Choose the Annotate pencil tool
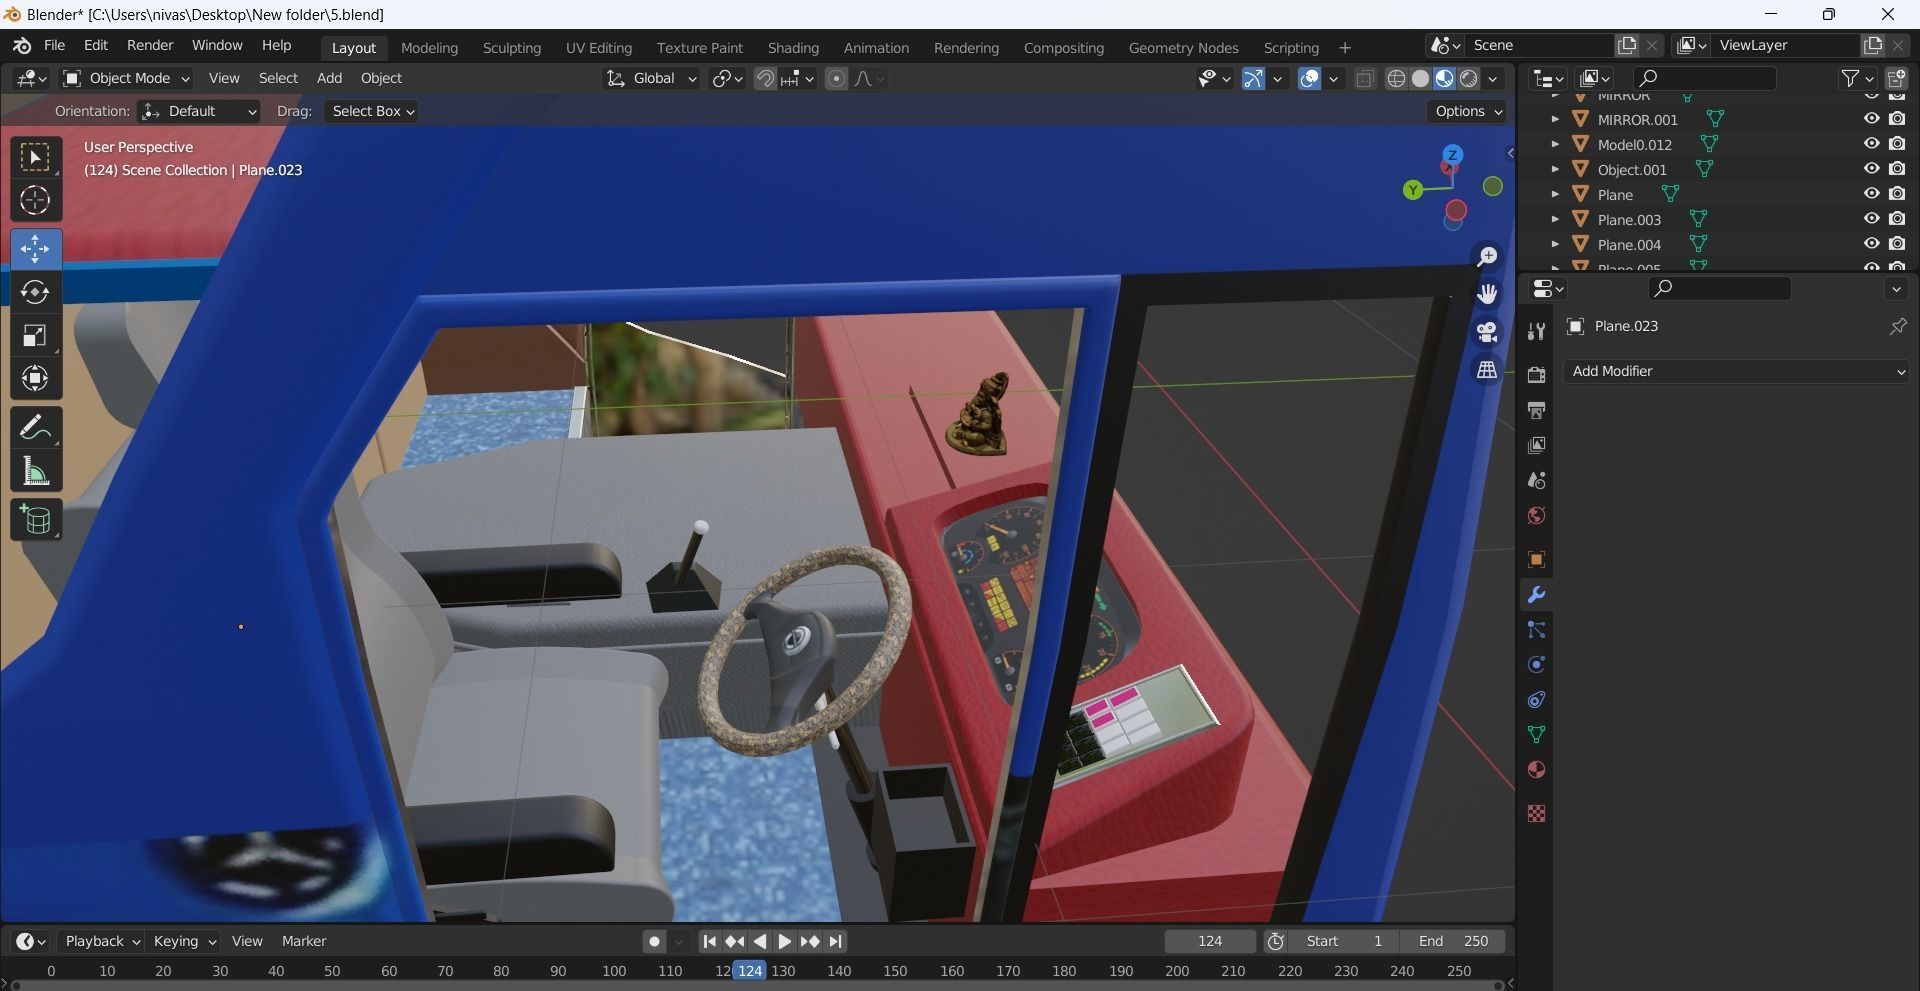This screenshot has width=1920, height=991. (x=35, y=428)
